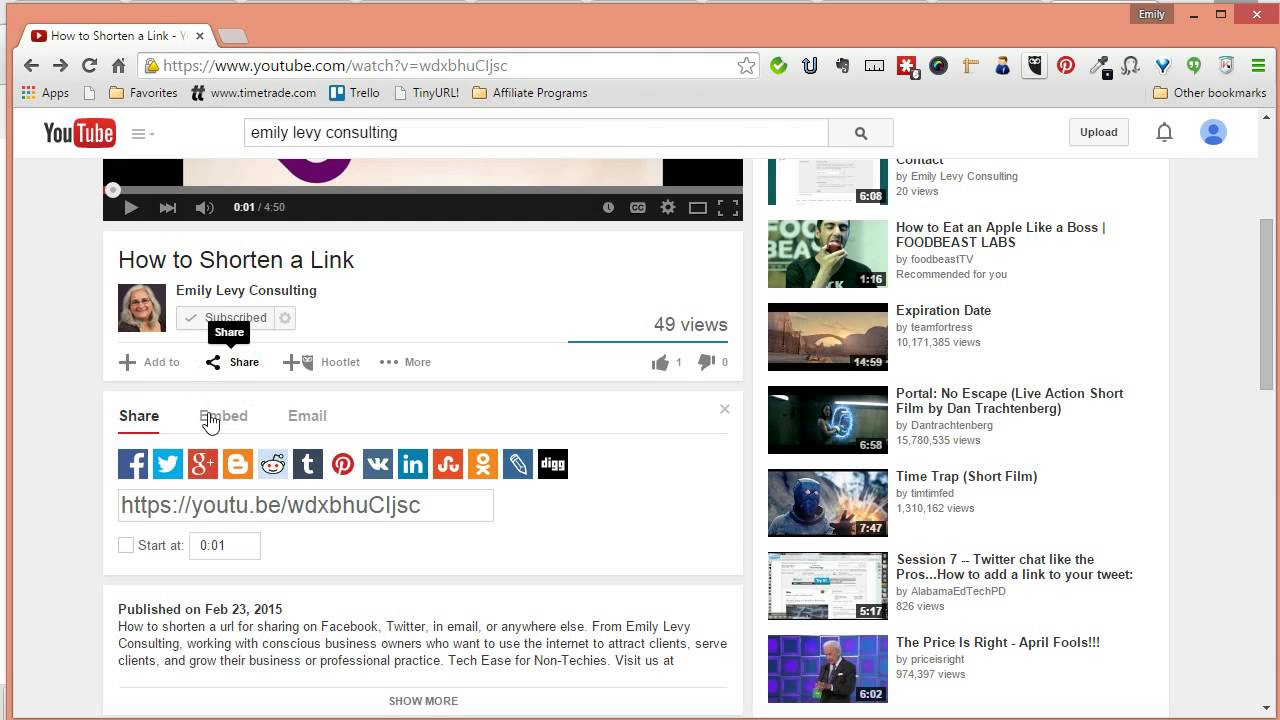Share the video on LinkedIn
The width and height of the screenshot is (1280, 720).
413,464
